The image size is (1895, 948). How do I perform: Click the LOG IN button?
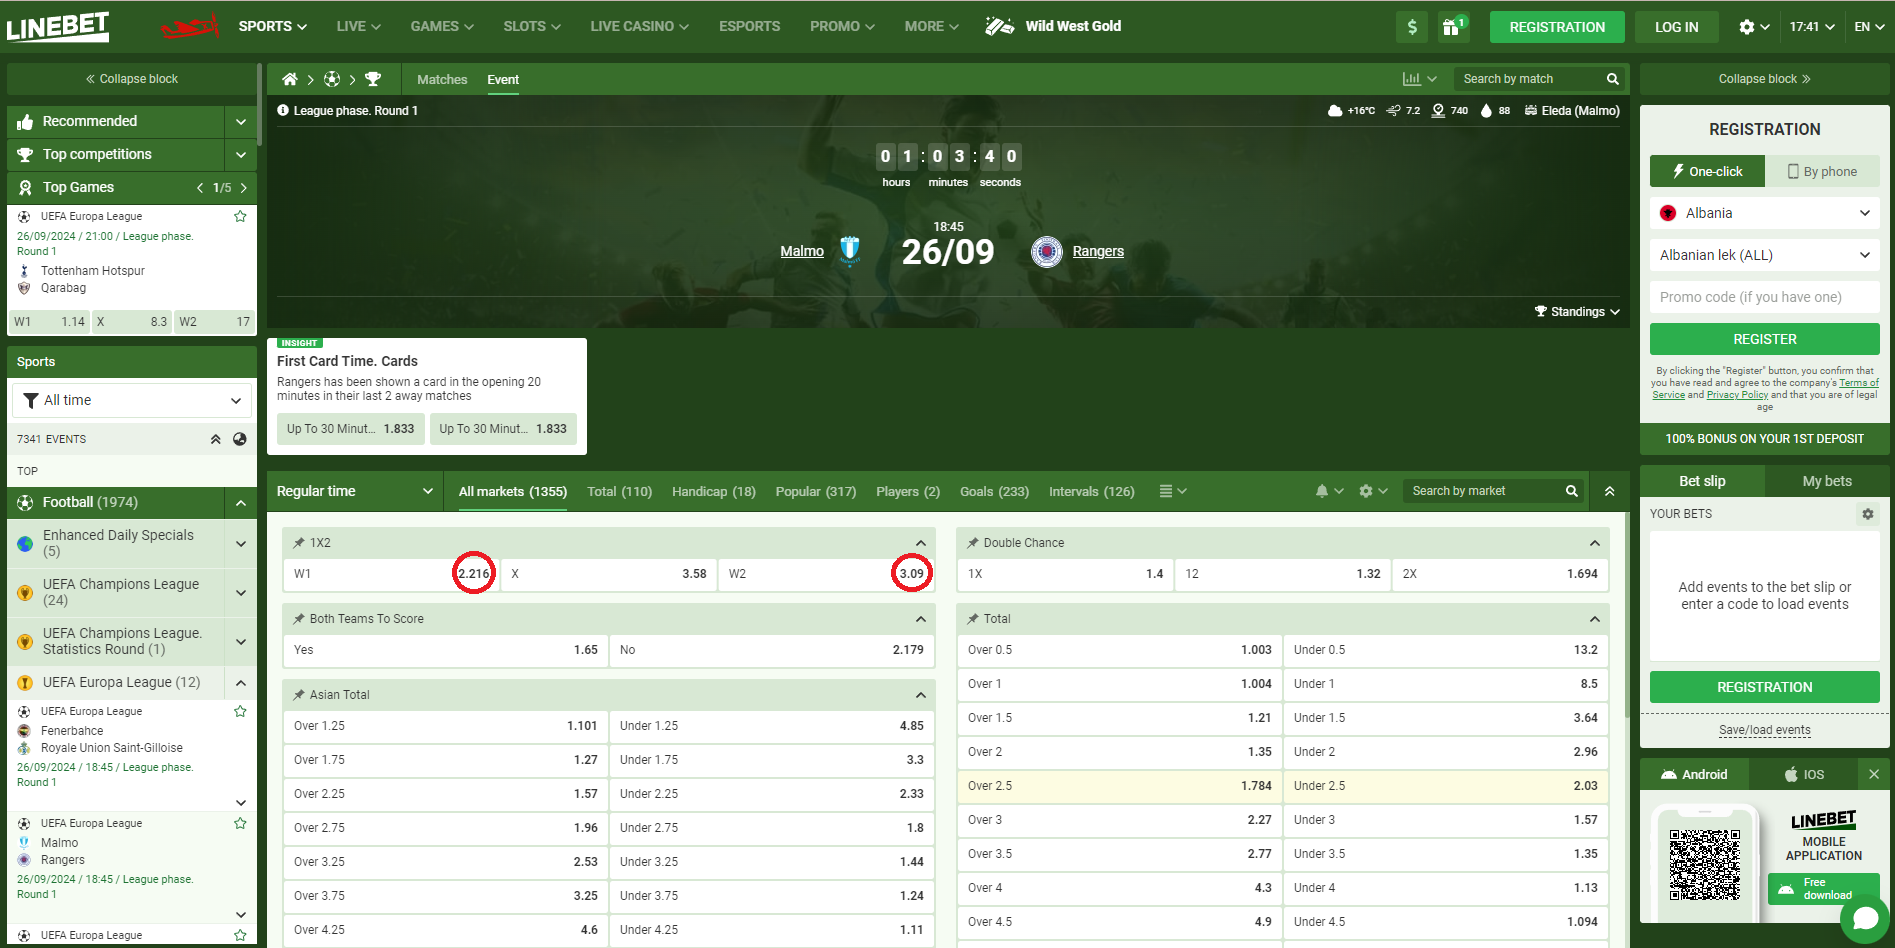tap(1676, 27)
